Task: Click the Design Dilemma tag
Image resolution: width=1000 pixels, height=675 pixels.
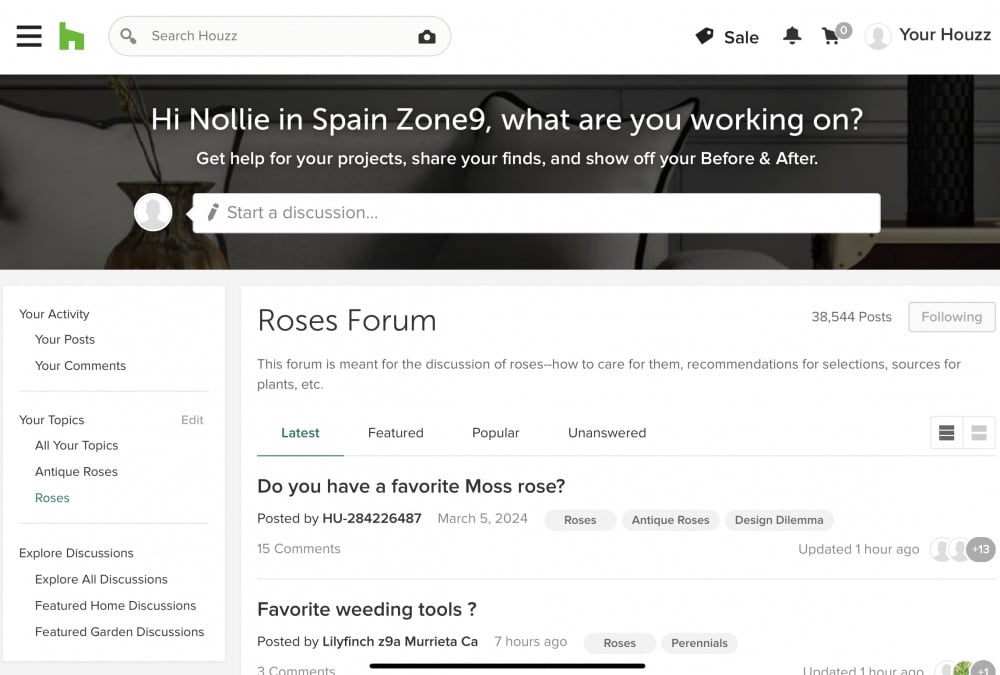Action: pyautogui.click(x=779, y=520)
